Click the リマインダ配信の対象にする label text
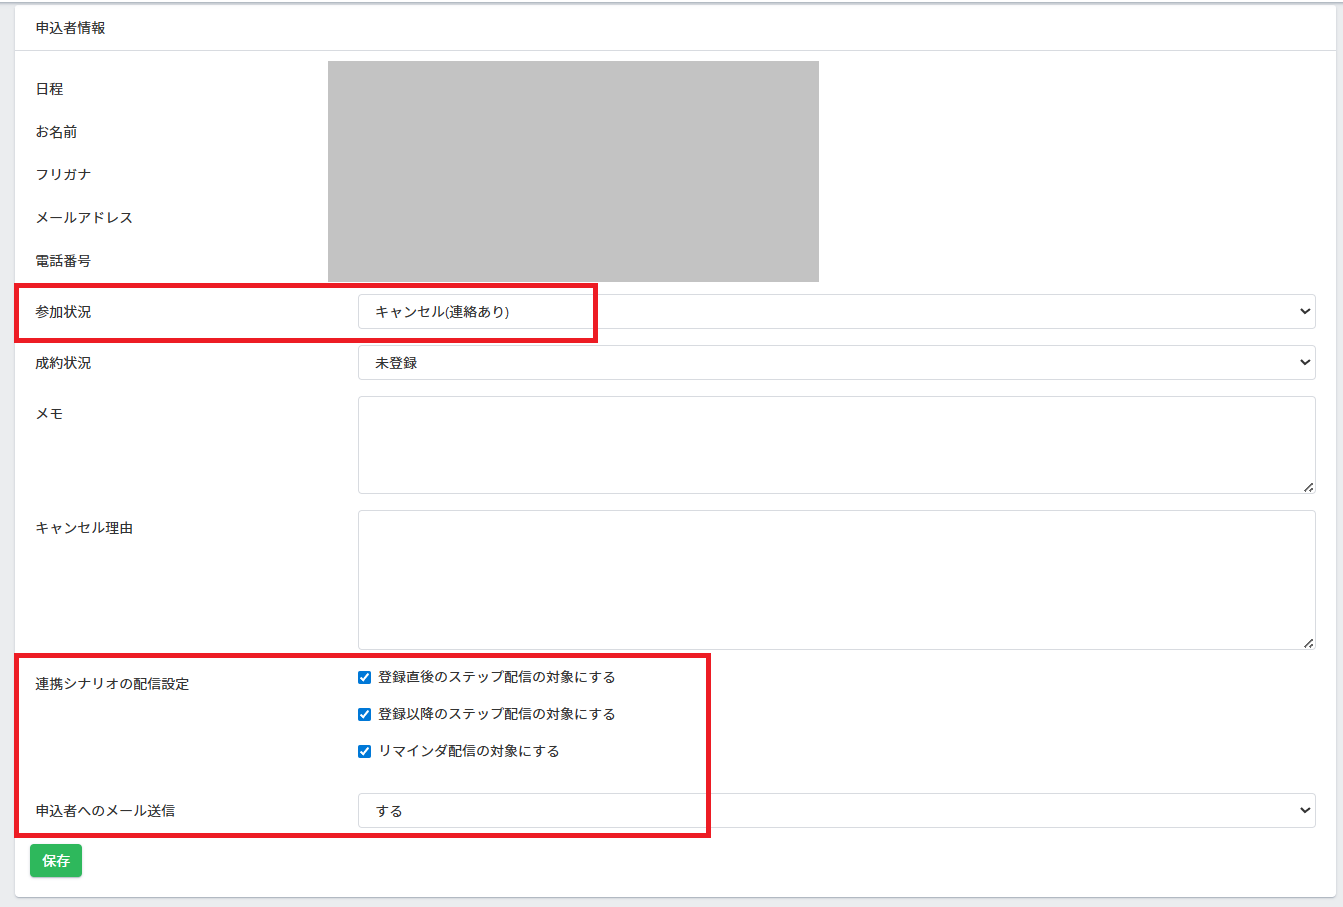The width and height of the screenshot is (1343, 907). 469,751
